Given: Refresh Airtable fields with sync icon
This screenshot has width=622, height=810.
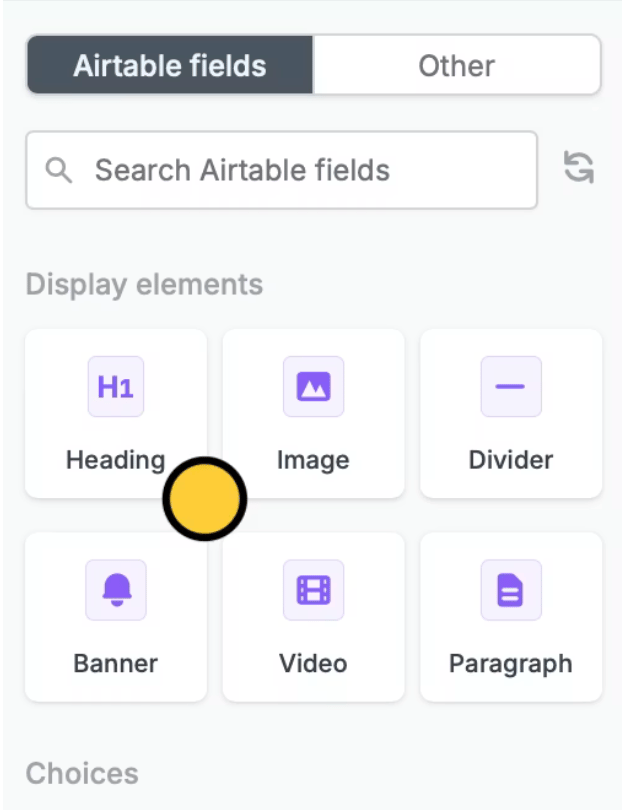Looking at the screenshot, I should (x=579, y=167).
